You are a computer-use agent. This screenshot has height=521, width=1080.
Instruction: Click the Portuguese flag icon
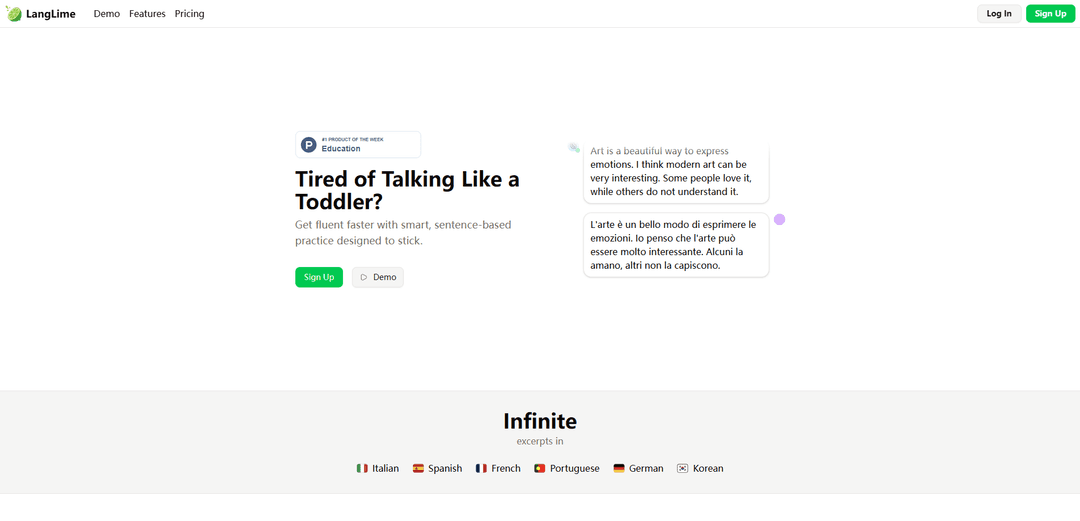[x=540, y=468]
